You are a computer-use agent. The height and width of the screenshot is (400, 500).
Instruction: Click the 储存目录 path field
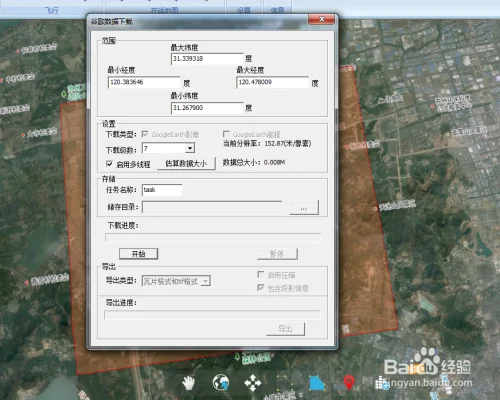212,207
